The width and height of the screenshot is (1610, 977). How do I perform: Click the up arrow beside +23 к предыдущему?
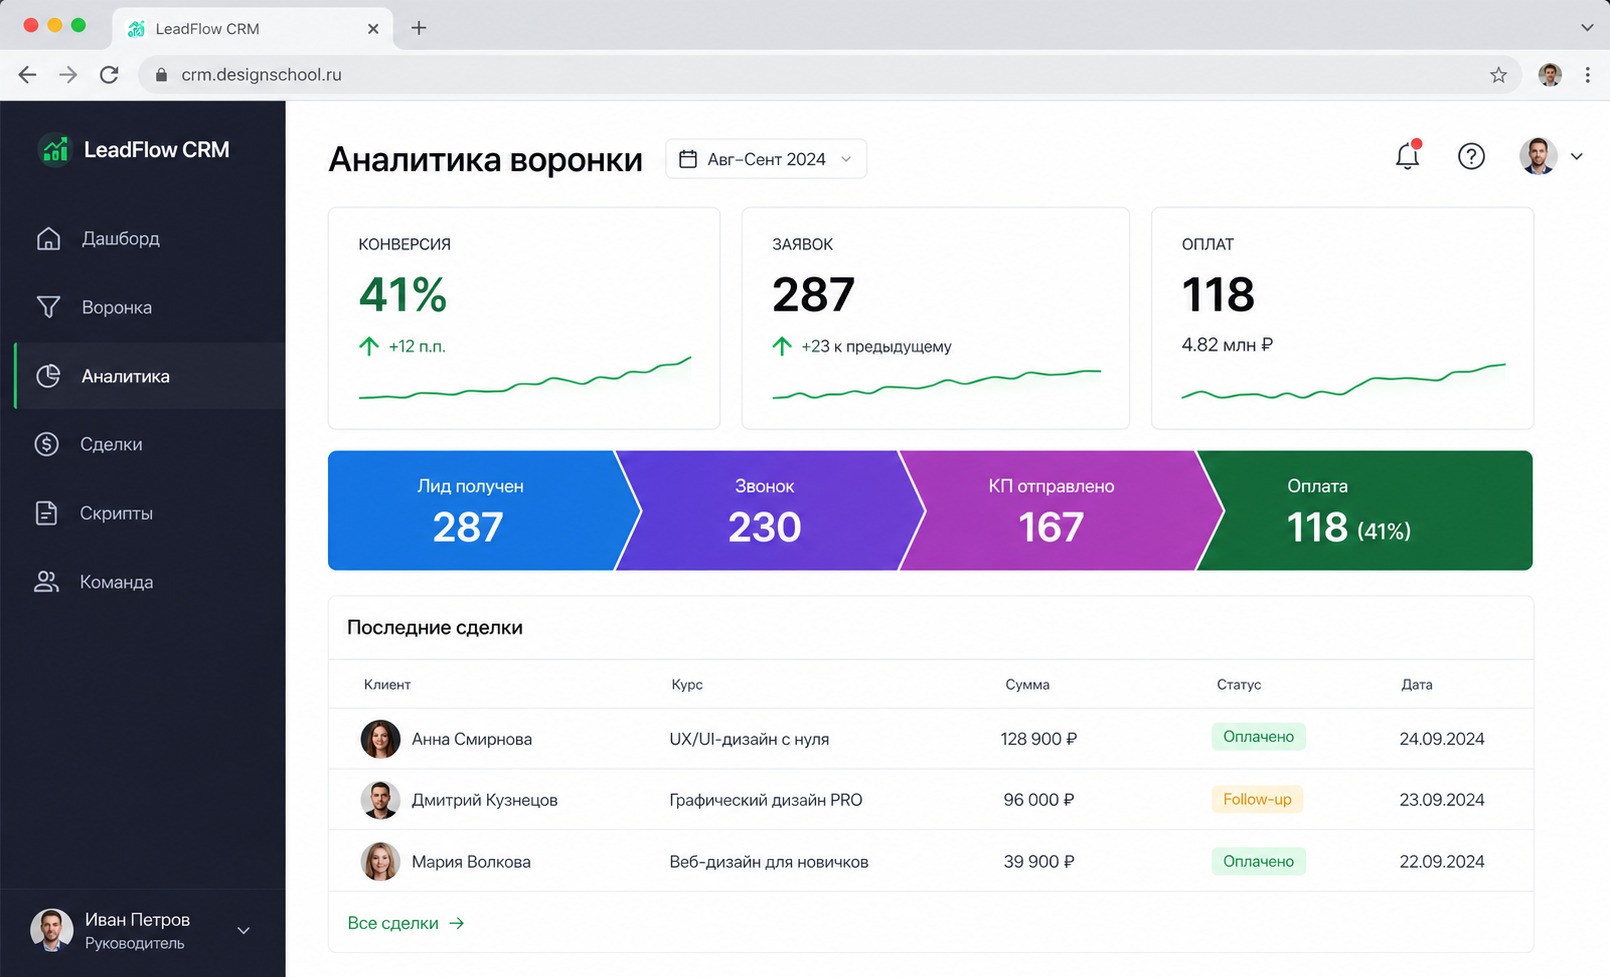click(782, 346)
